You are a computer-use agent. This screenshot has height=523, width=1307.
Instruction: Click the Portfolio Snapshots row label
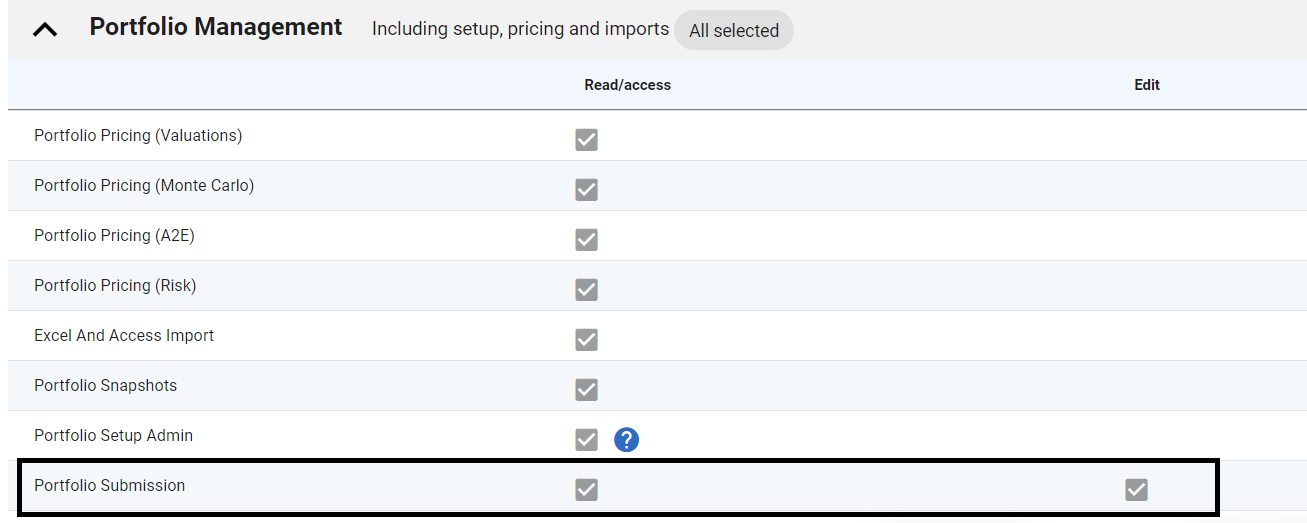(x=105, y=386)
